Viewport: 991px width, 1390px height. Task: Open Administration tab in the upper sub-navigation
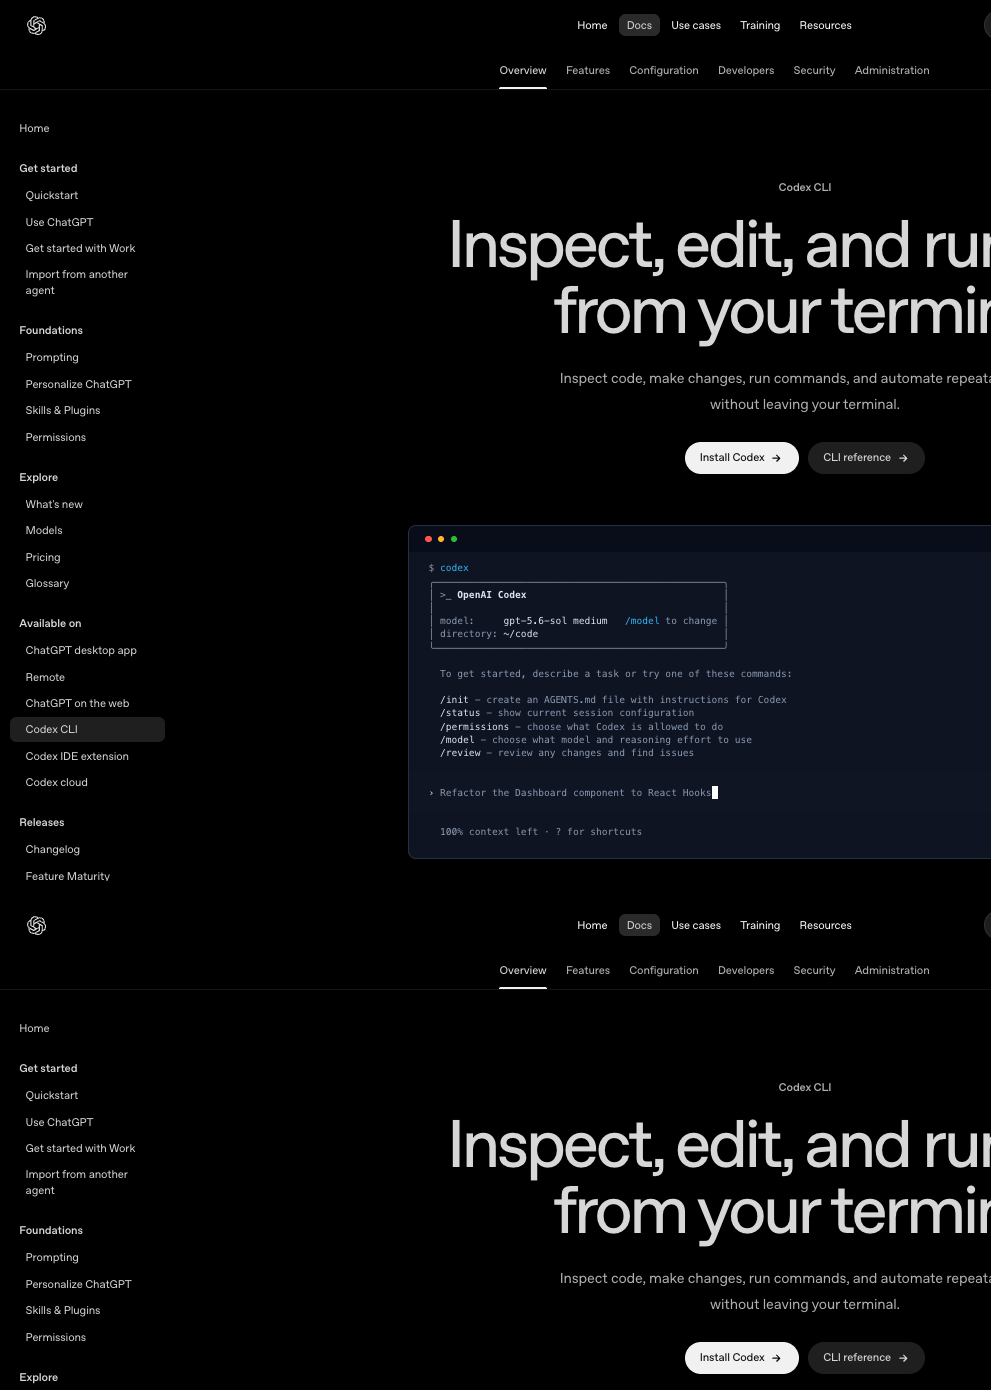click(x=892, y=70)
